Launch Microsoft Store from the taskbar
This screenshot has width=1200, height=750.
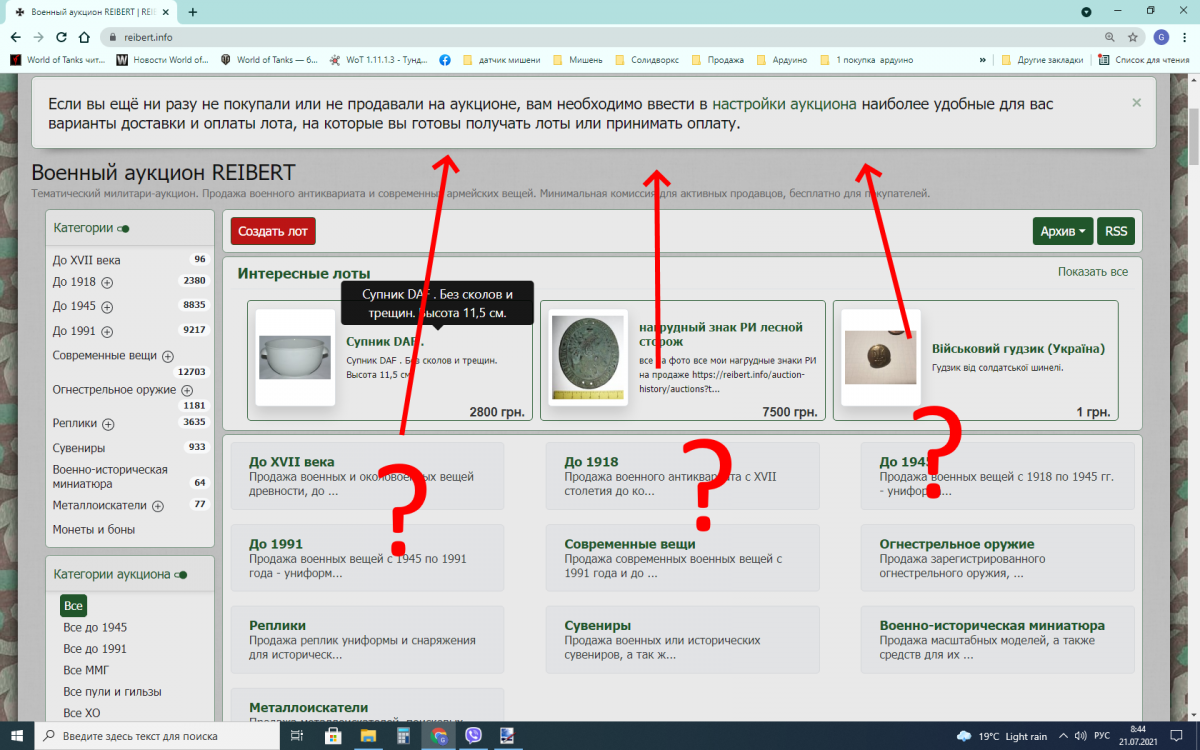click(x=333, y=735)
